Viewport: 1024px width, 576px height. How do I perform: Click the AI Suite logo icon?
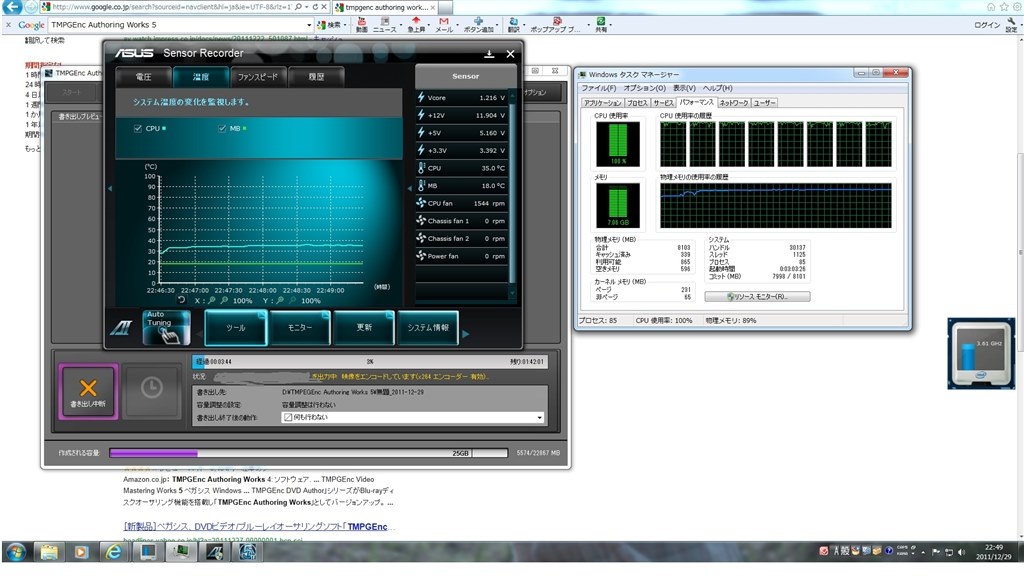(x=121, y=328)
